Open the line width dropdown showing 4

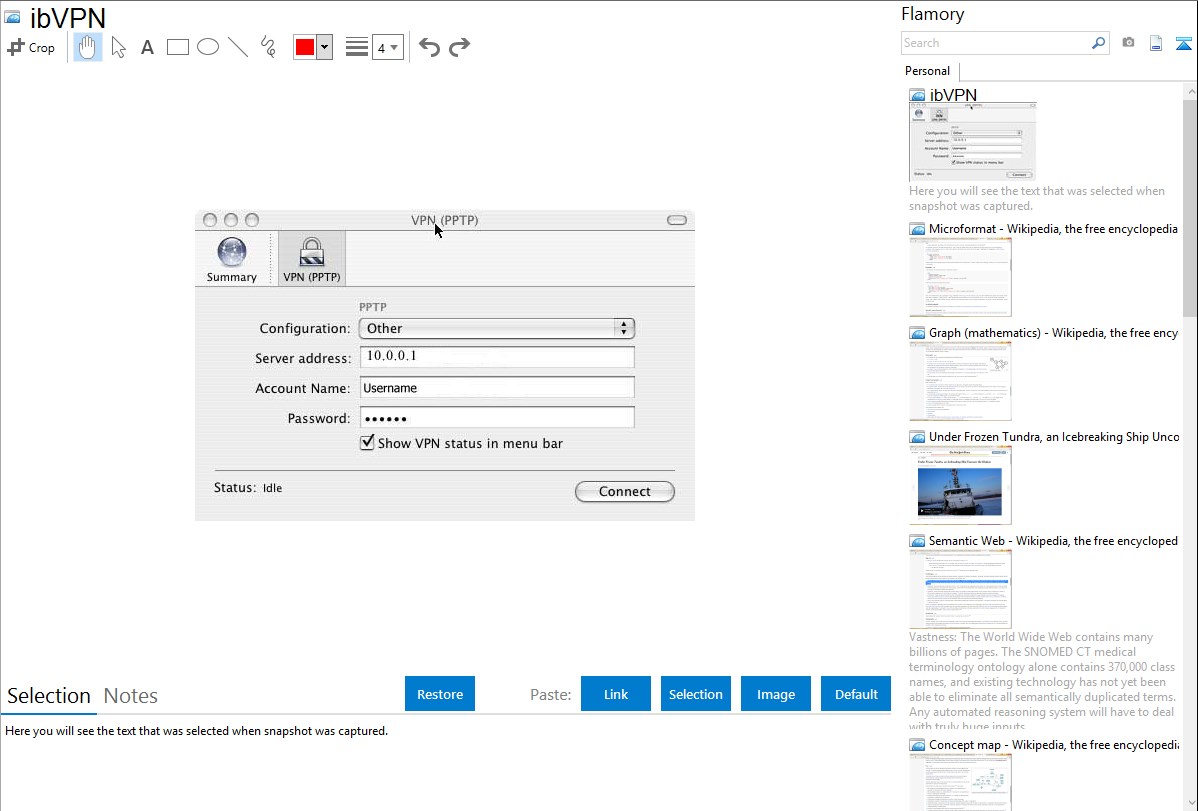pos(387,47)
